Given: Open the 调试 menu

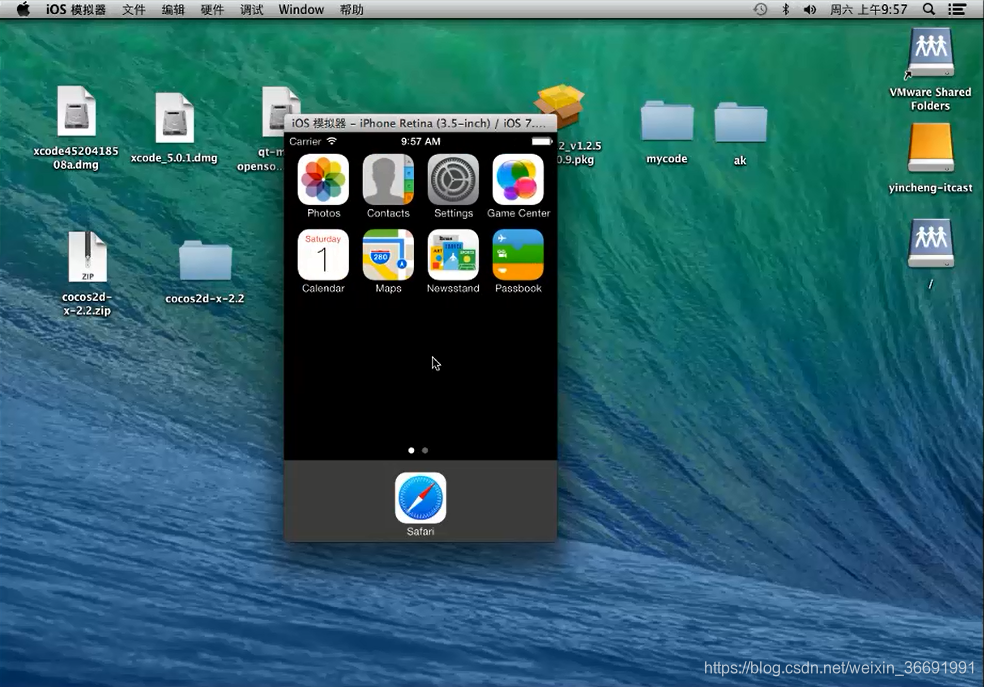Looking at the screenshot, I should click(252, 9).
